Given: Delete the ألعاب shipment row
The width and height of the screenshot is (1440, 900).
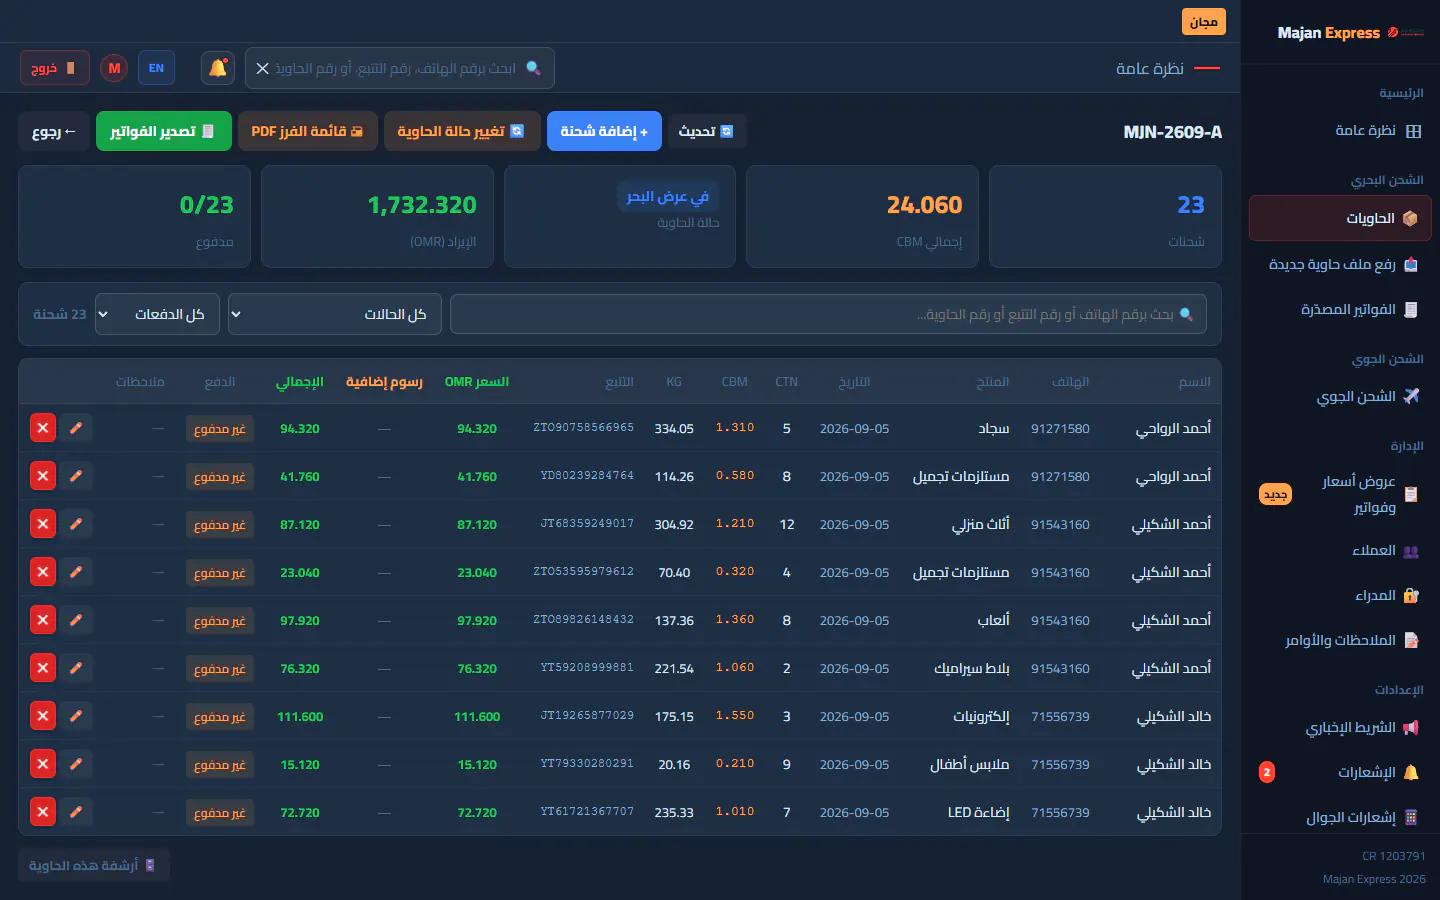Looking at the screenshot, I should [x=43, y=620].
